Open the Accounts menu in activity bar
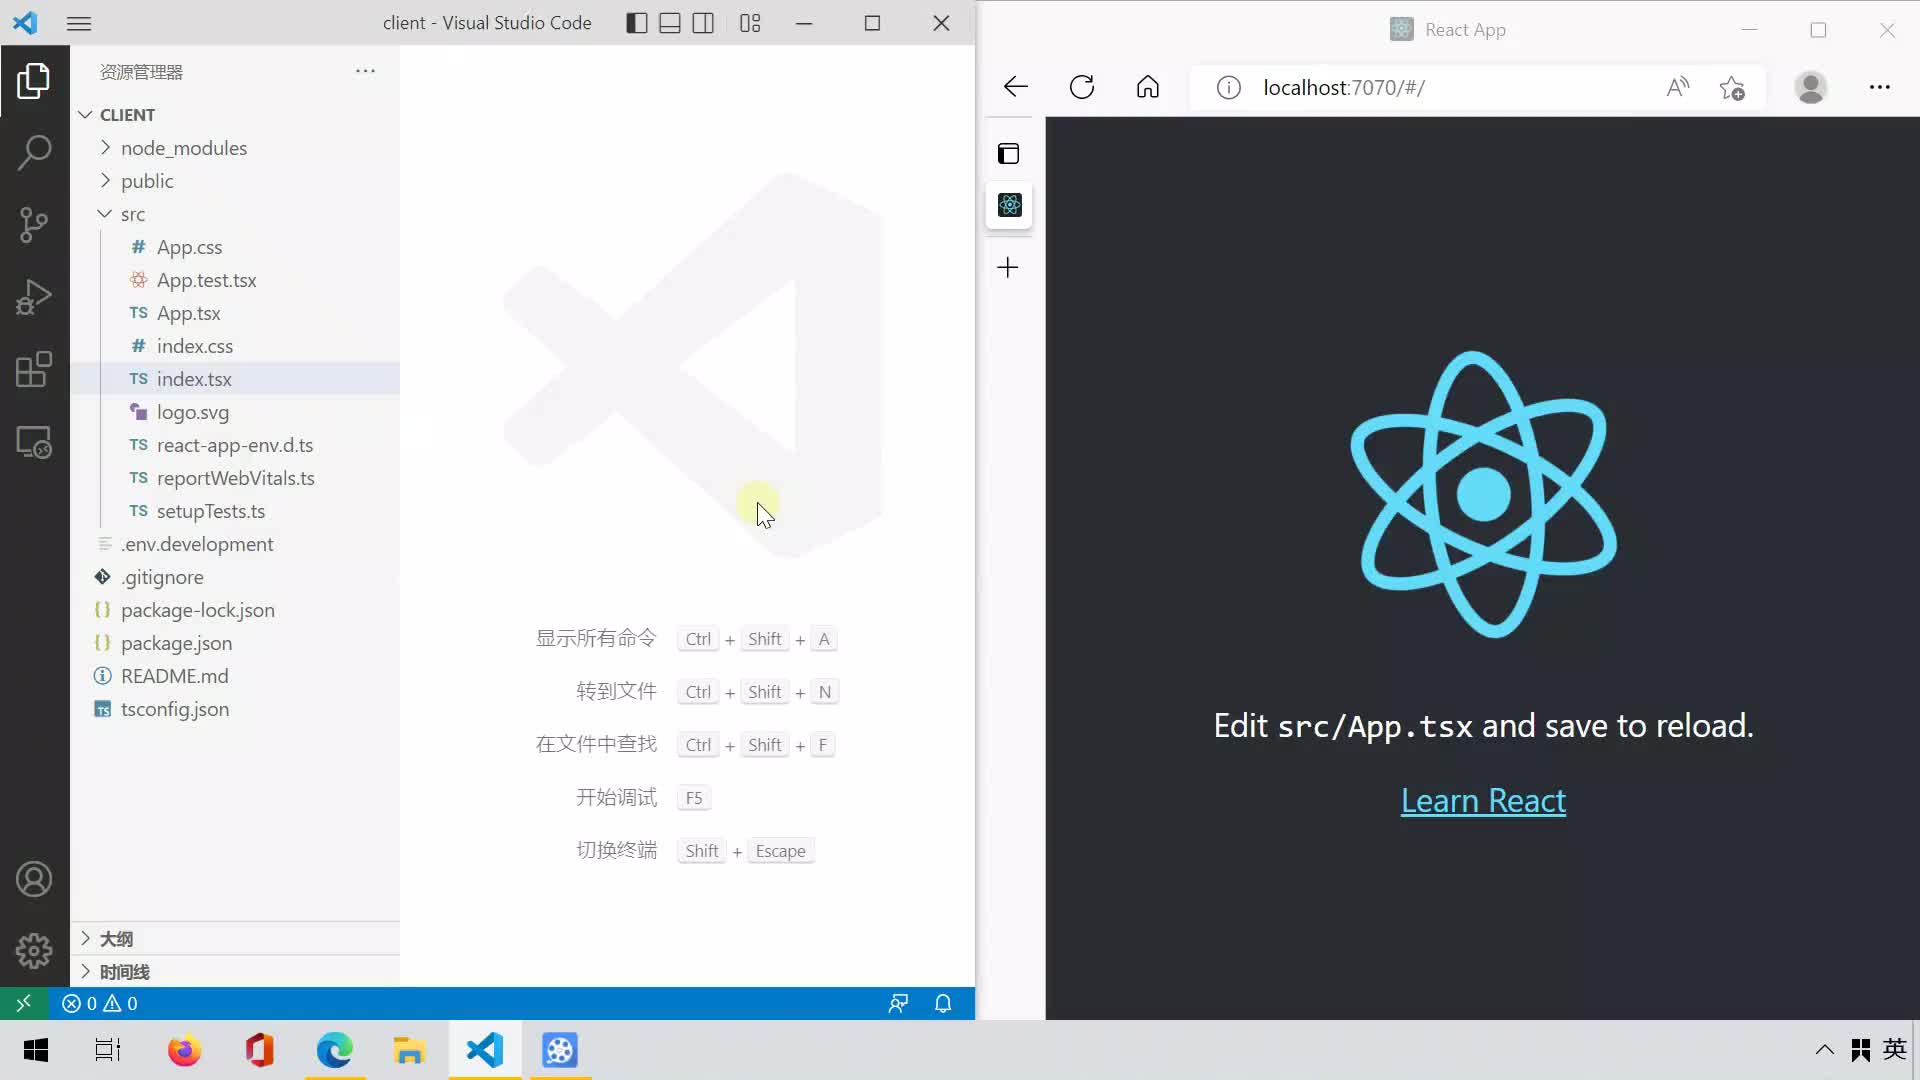 coord(34,879)
